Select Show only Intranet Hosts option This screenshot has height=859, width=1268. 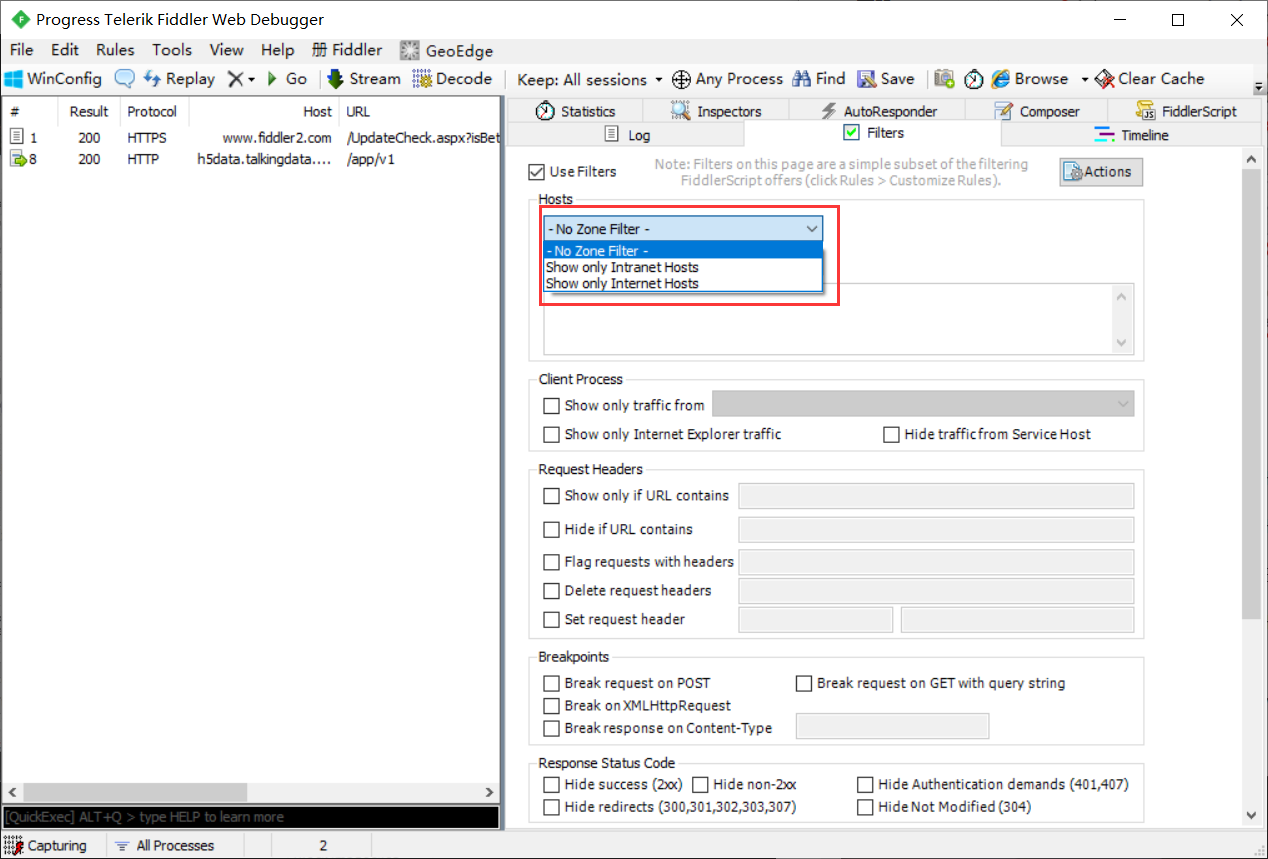coord(622,268)
